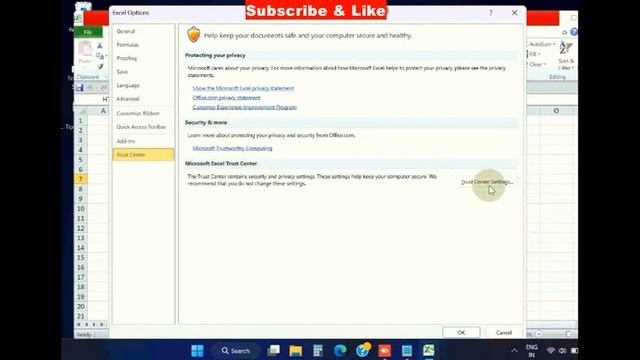The image size is (640, 360).
Task: Click the Excel ribbon Help icon
Action: (x=573, y=32)
